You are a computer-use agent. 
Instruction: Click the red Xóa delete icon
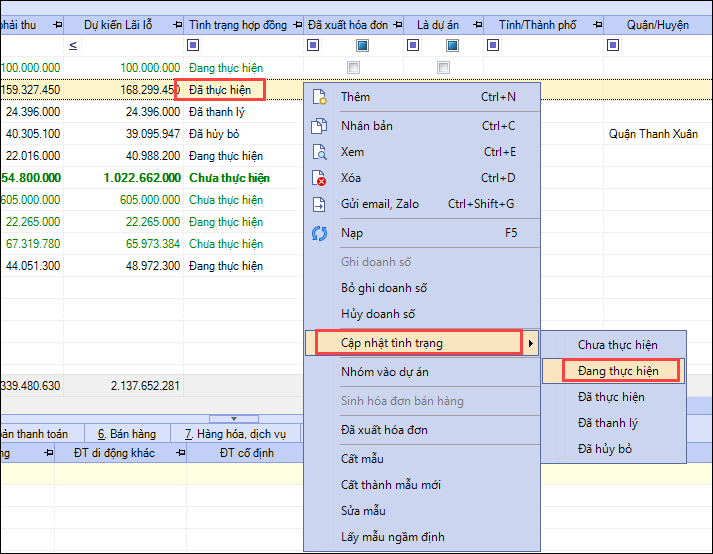point(320,178)
